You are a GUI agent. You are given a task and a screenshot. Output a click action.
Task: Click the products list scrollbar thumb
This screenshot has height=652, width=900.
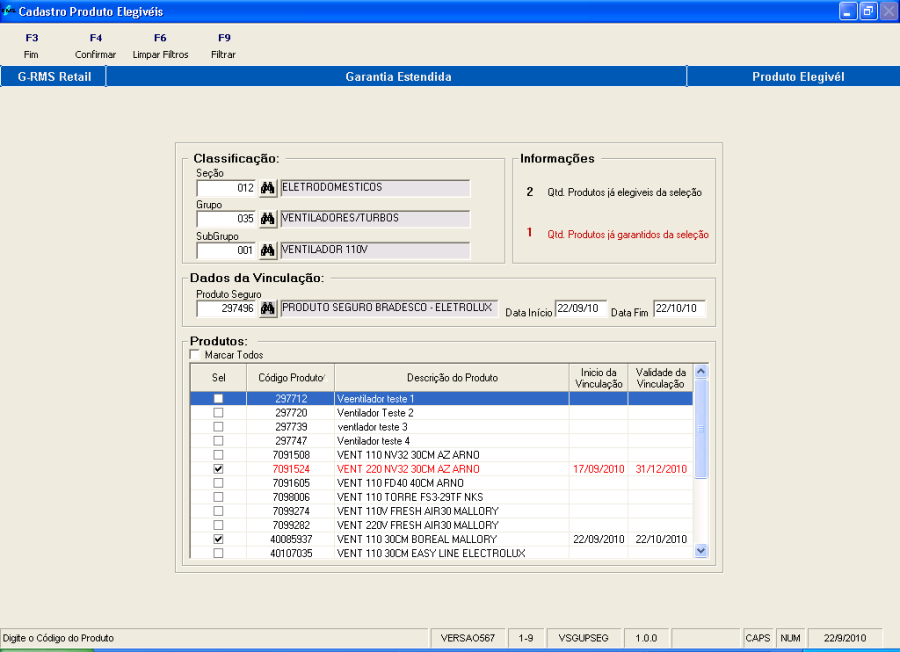click(700, 428)
